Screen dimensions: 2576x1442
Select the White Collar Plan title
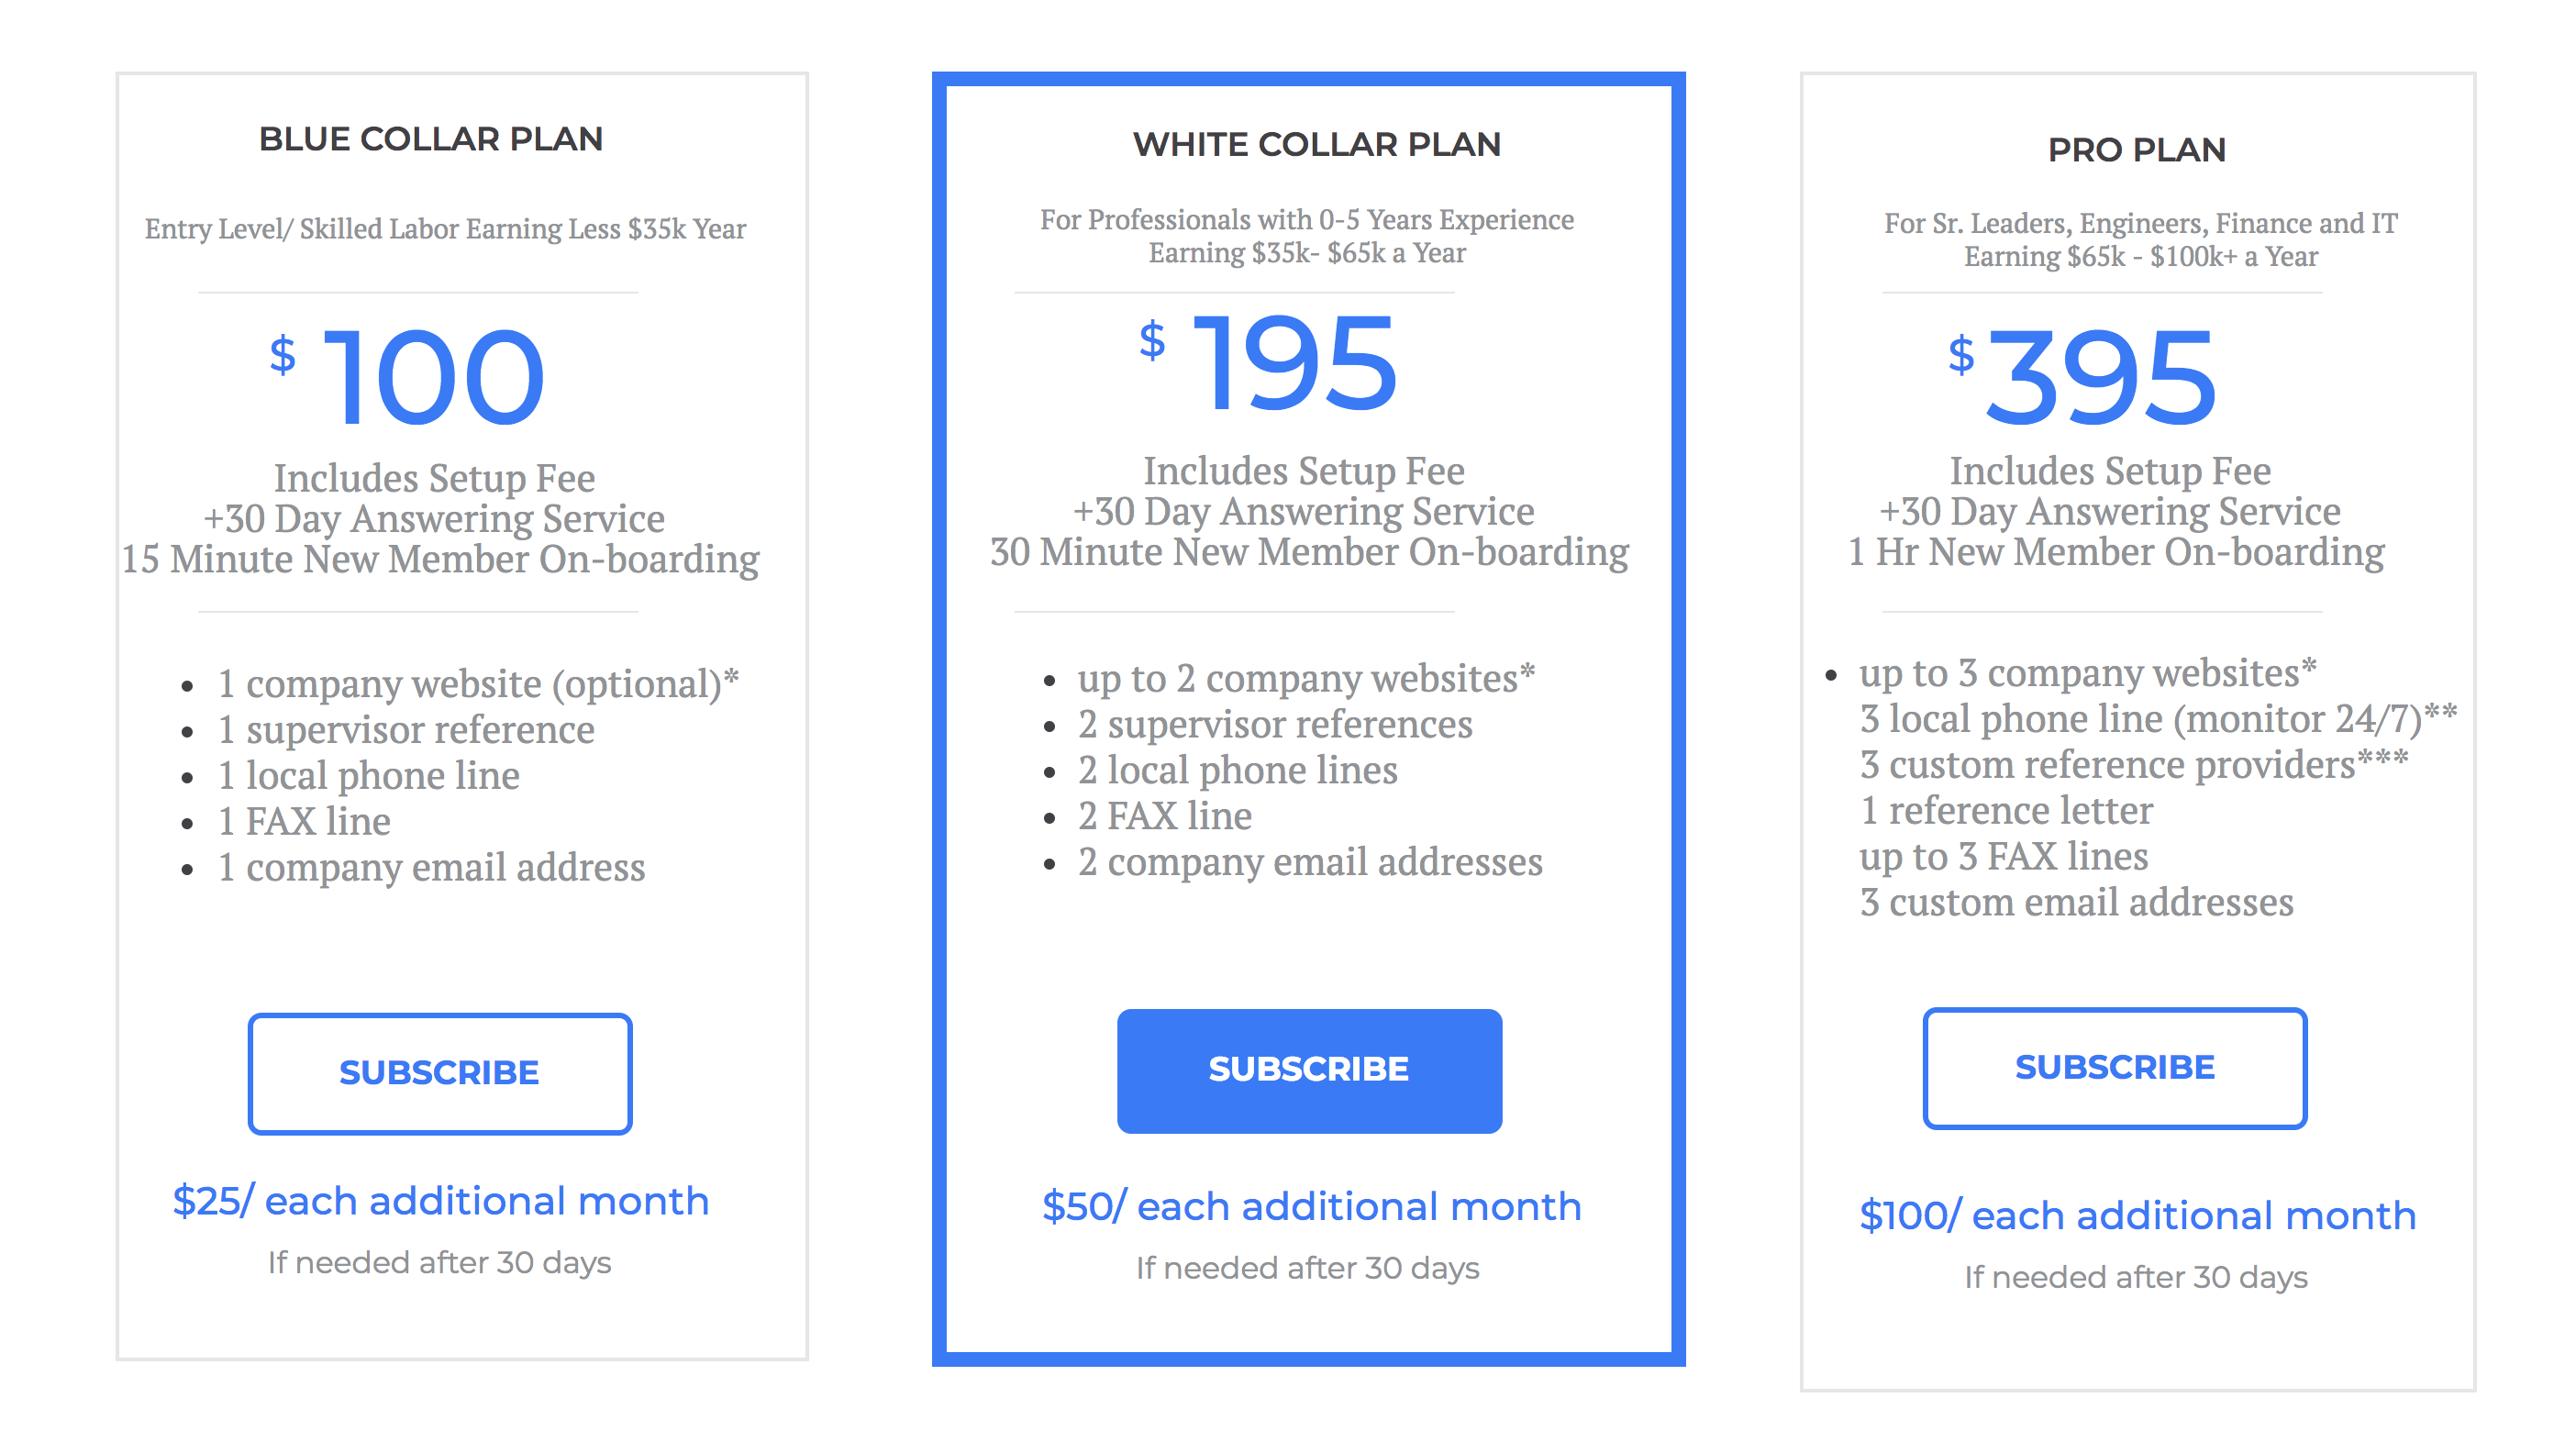click(x=1316, y=144)
